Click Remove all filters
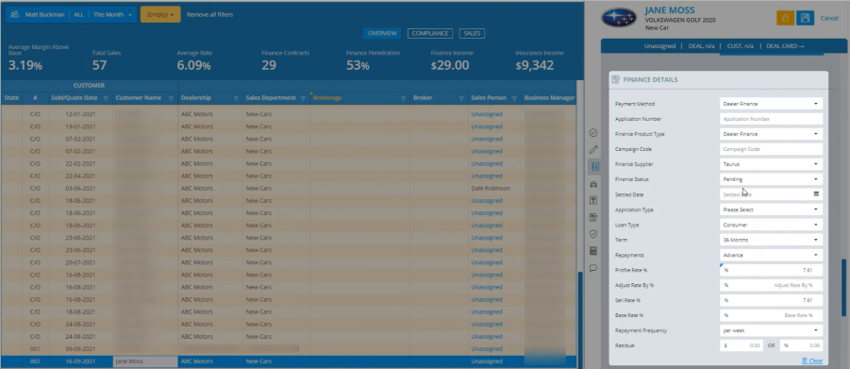 (x=210, y=15)
